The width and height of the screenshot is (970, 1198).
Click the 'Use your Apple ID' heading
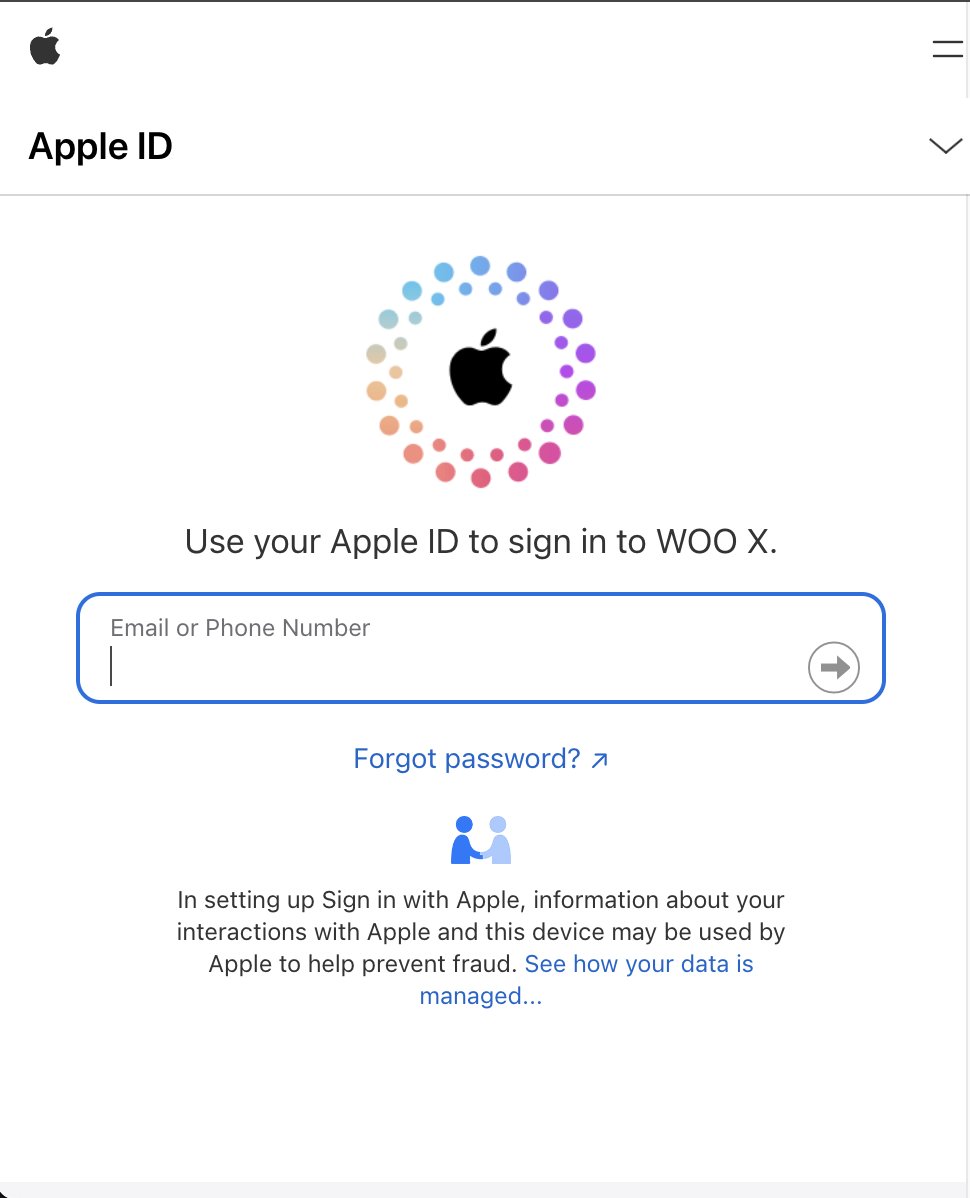[480, 542]
